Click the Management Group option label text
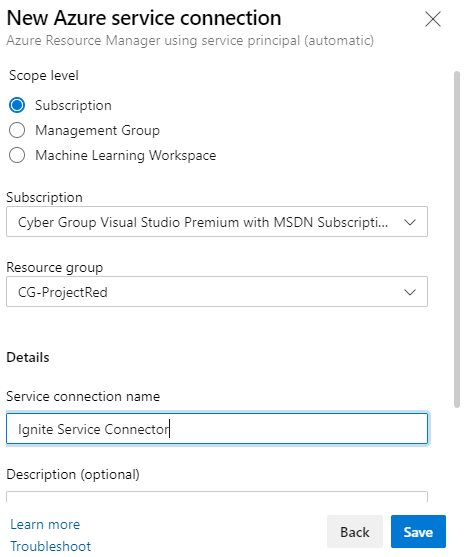The image size is (464, 557). coord(98,130)
